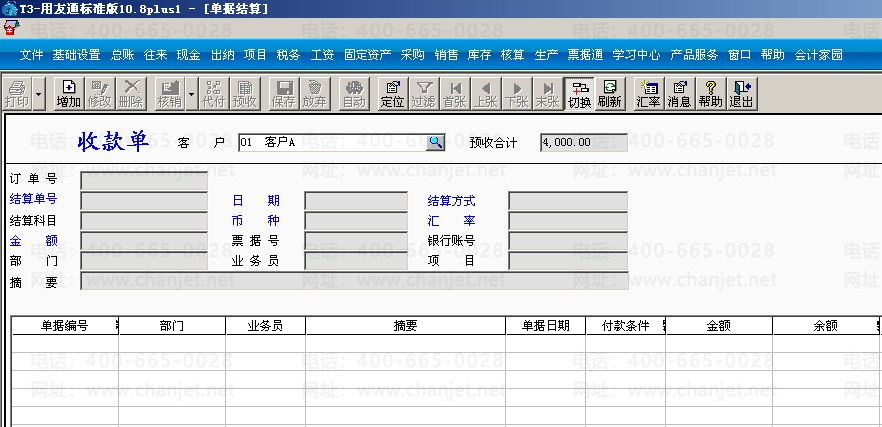The width and height of the screenshot is (882, 427).
Task: Click the 结算方式 input field
Action: click(568, 200)
